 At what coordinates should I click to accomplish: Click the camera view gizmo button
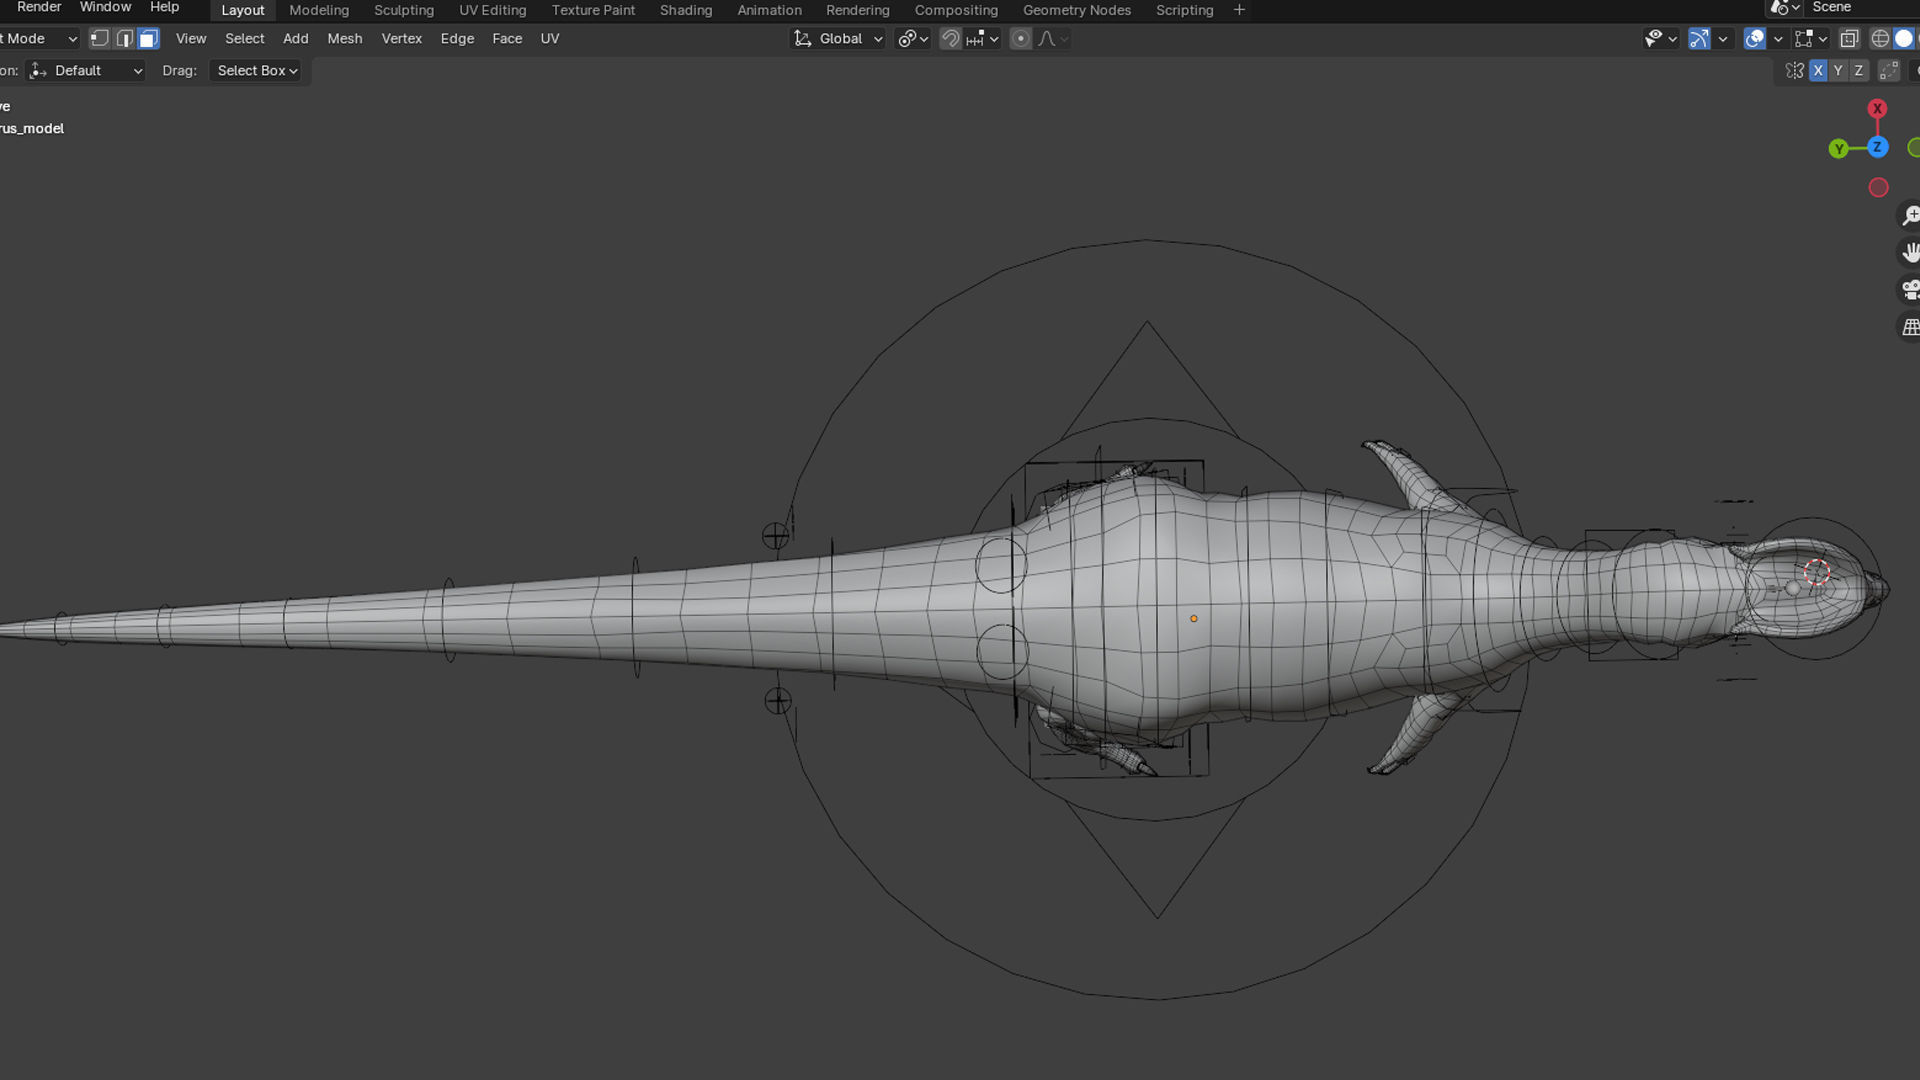(1910, 290)
